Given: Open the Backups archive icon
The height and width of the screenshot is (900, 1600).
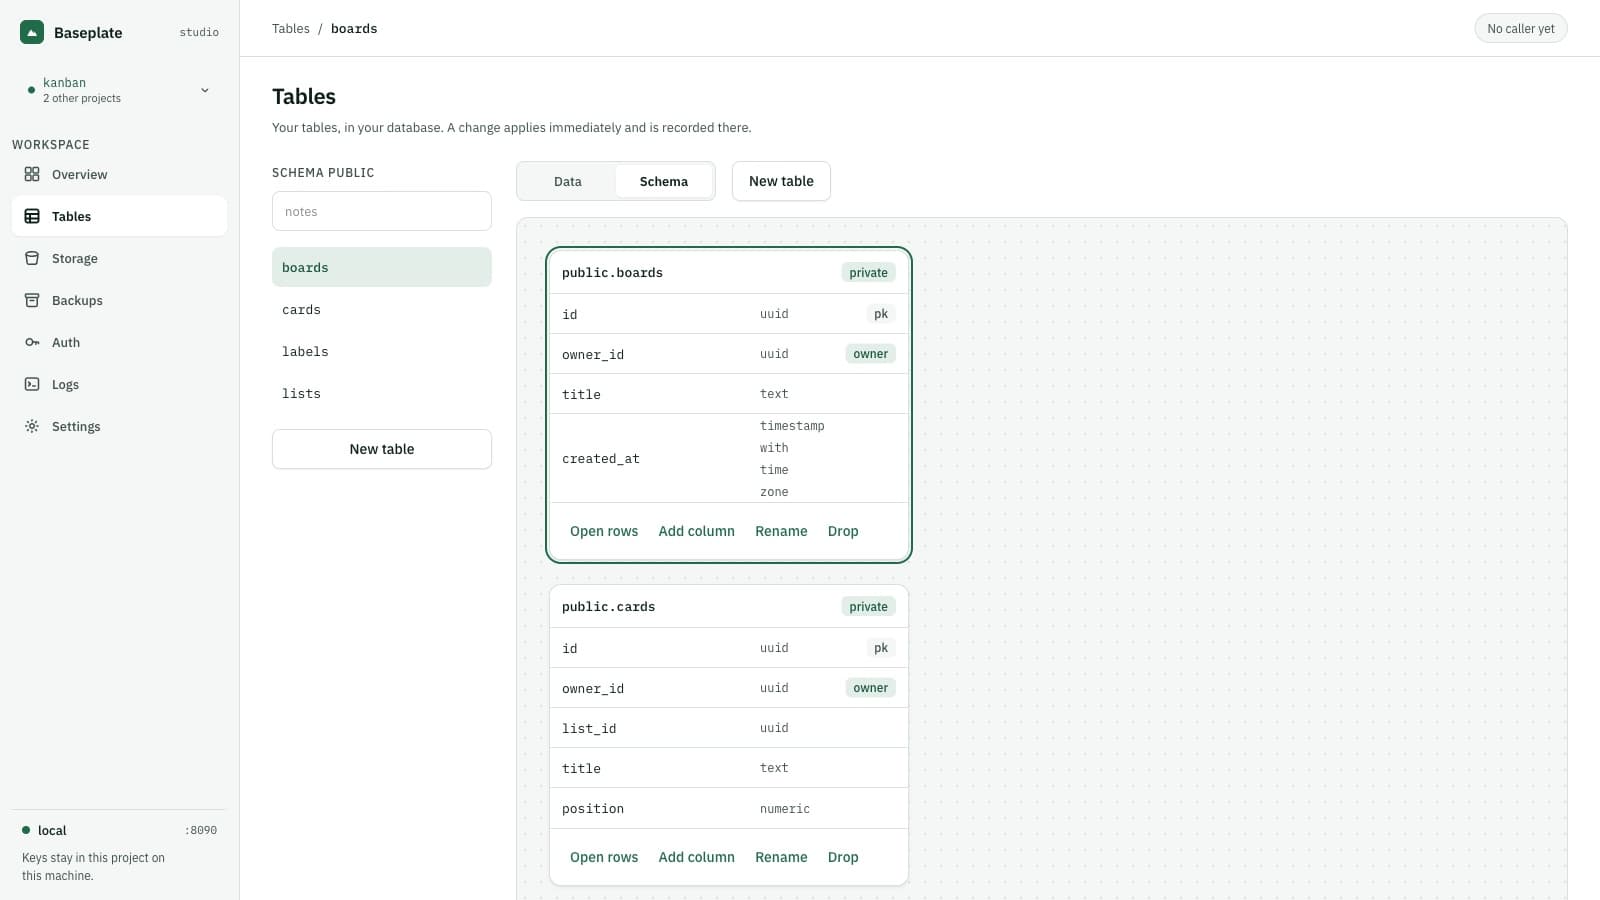Looking at the screenshot, I should coord(32,300).
